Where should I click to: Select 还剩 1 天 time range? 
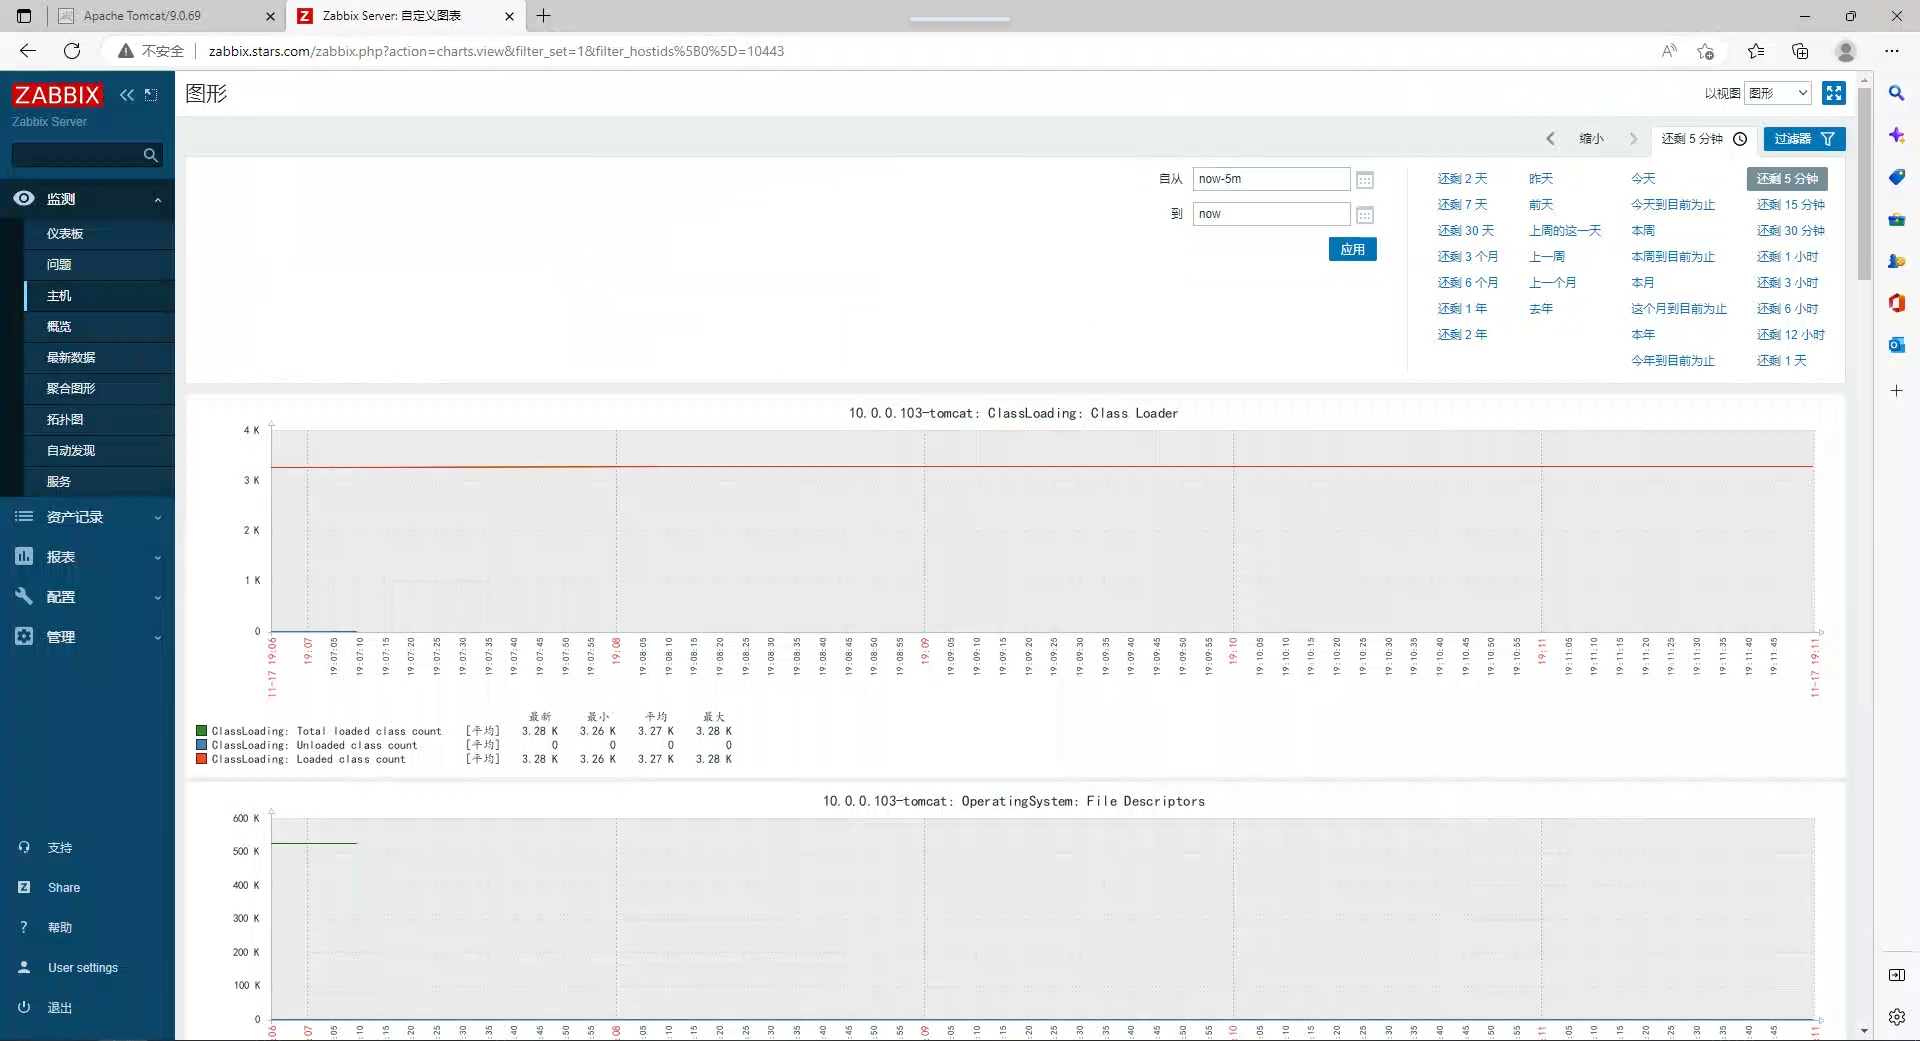pos(1782,361)
